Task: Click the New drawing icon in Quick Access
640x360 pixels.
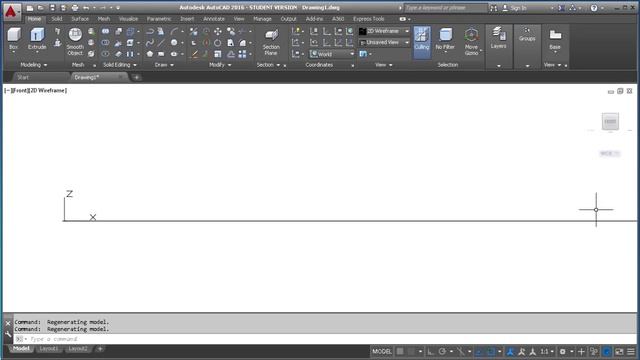Action: (30, 8)
